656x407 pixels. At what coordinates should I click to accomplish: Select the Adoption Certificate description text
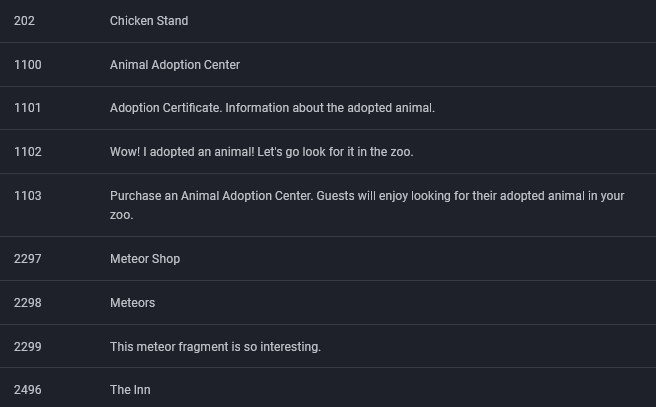(272, 108)
